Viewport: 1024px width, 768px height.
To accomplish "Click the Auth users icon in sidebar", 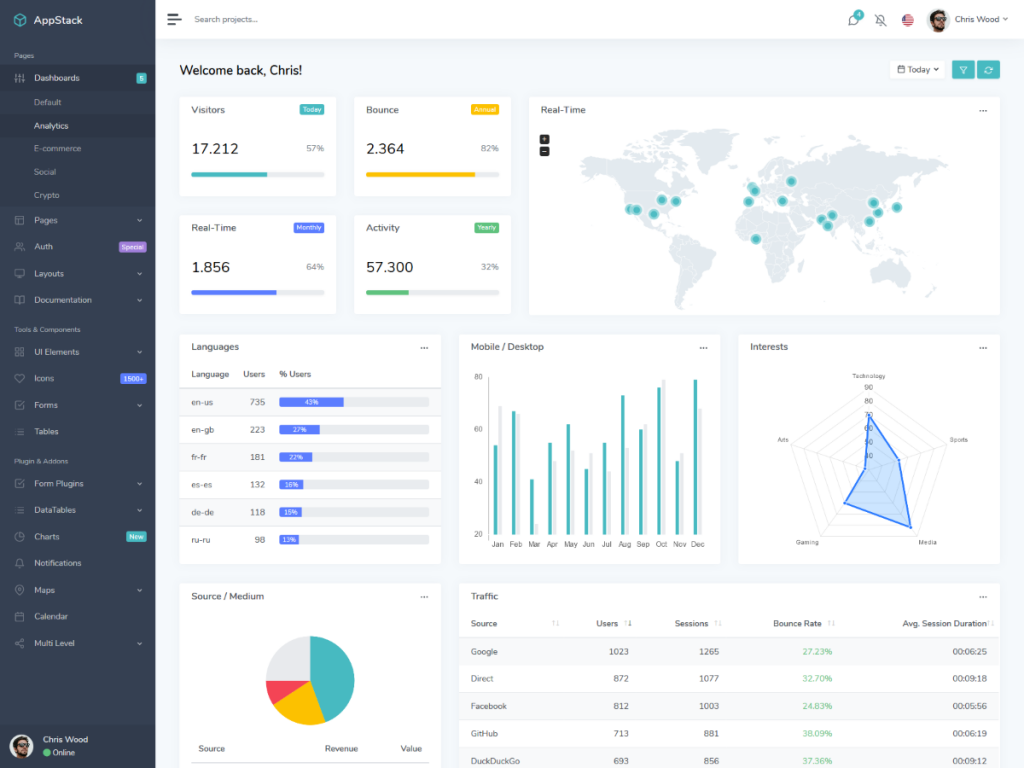I will pos(20,247).
